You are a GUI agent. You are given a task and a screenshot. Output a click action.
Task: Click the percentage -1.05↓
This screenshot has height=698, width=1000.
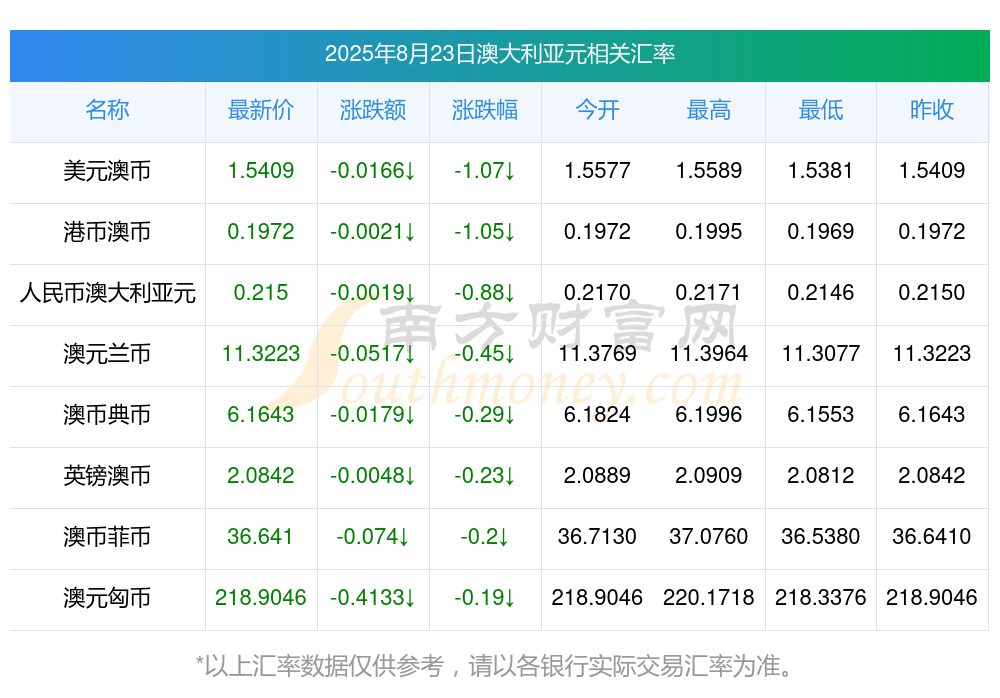click(485, 232)
